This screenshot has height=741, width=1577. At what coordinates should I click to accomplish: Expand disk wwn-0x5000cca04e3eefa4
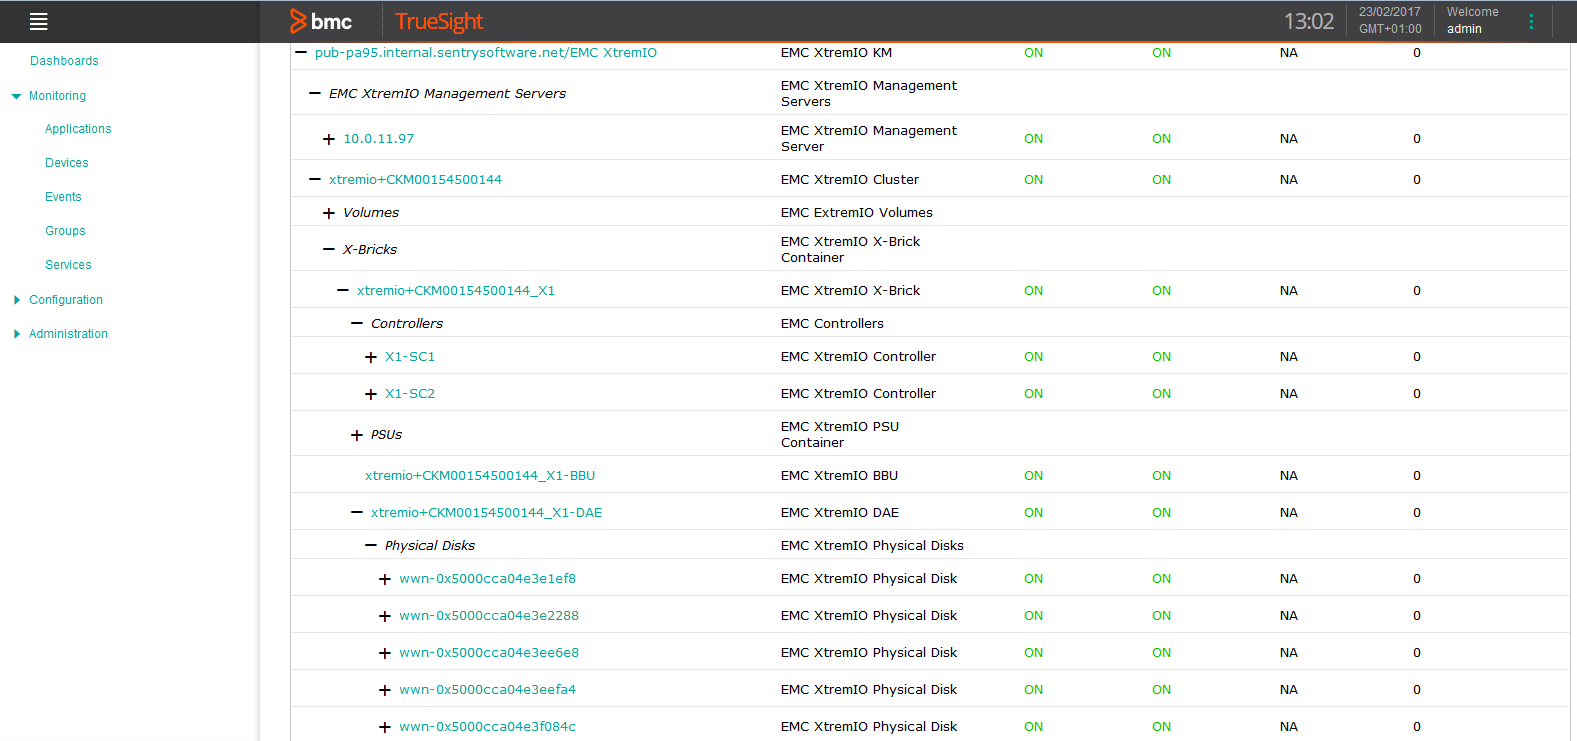(385, 690)
